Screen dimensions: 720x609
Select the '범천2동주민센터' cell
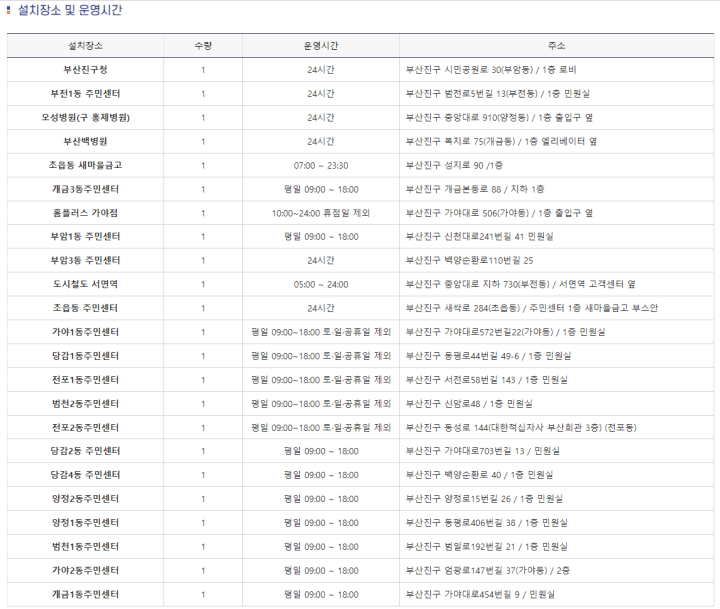[x=85, y=404]
